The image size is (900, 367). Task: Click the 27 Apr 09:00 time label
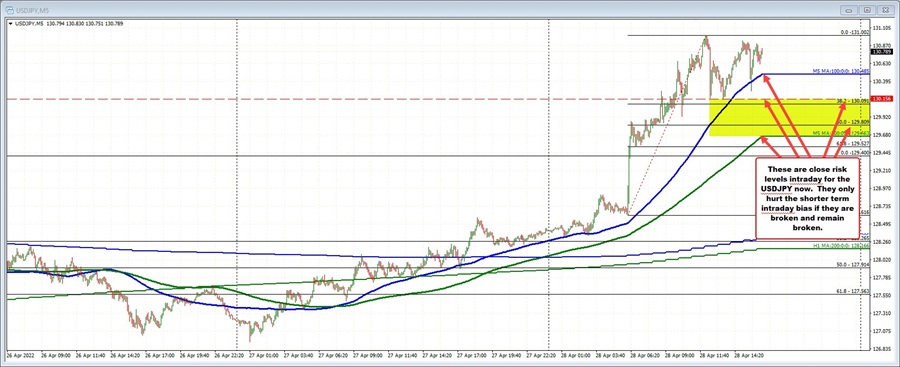pyautogui.click(x=368, y=356)
